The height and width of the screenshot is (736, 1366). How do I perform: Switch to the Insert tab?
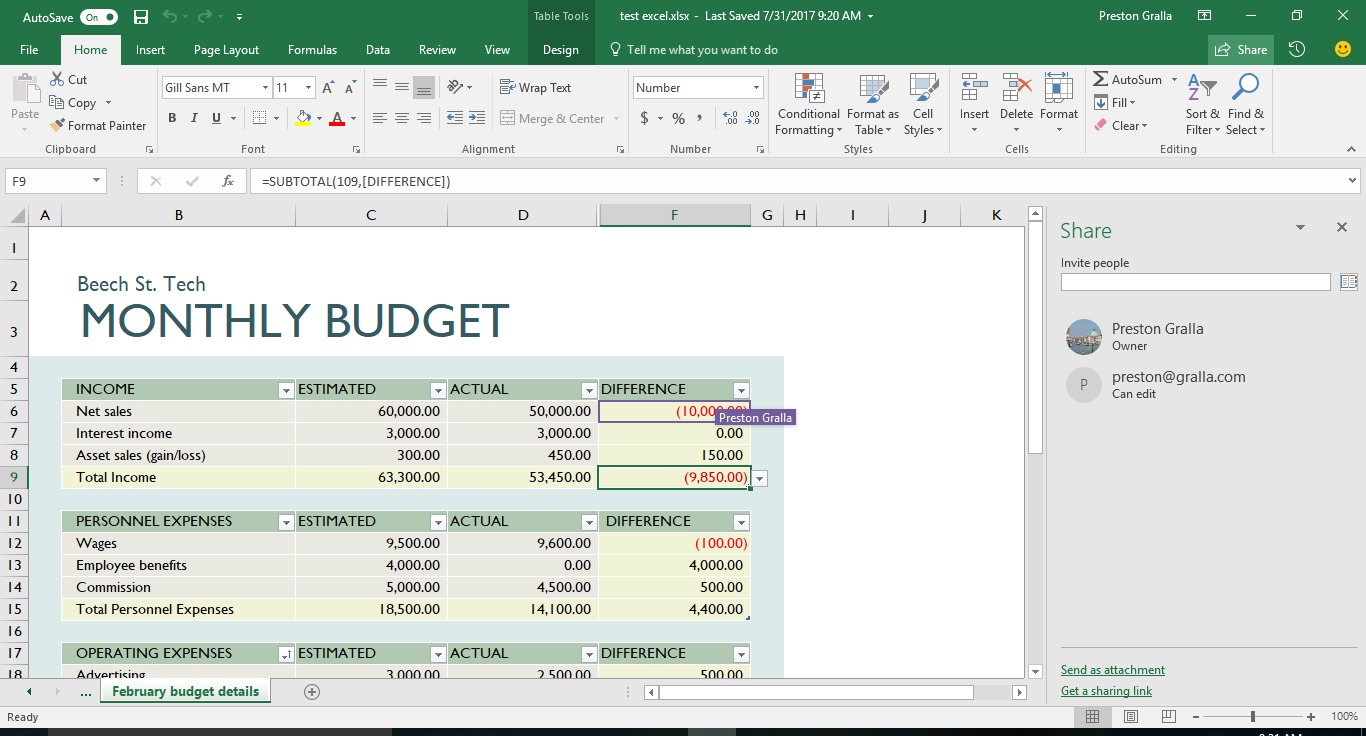(x=151, y=50)
